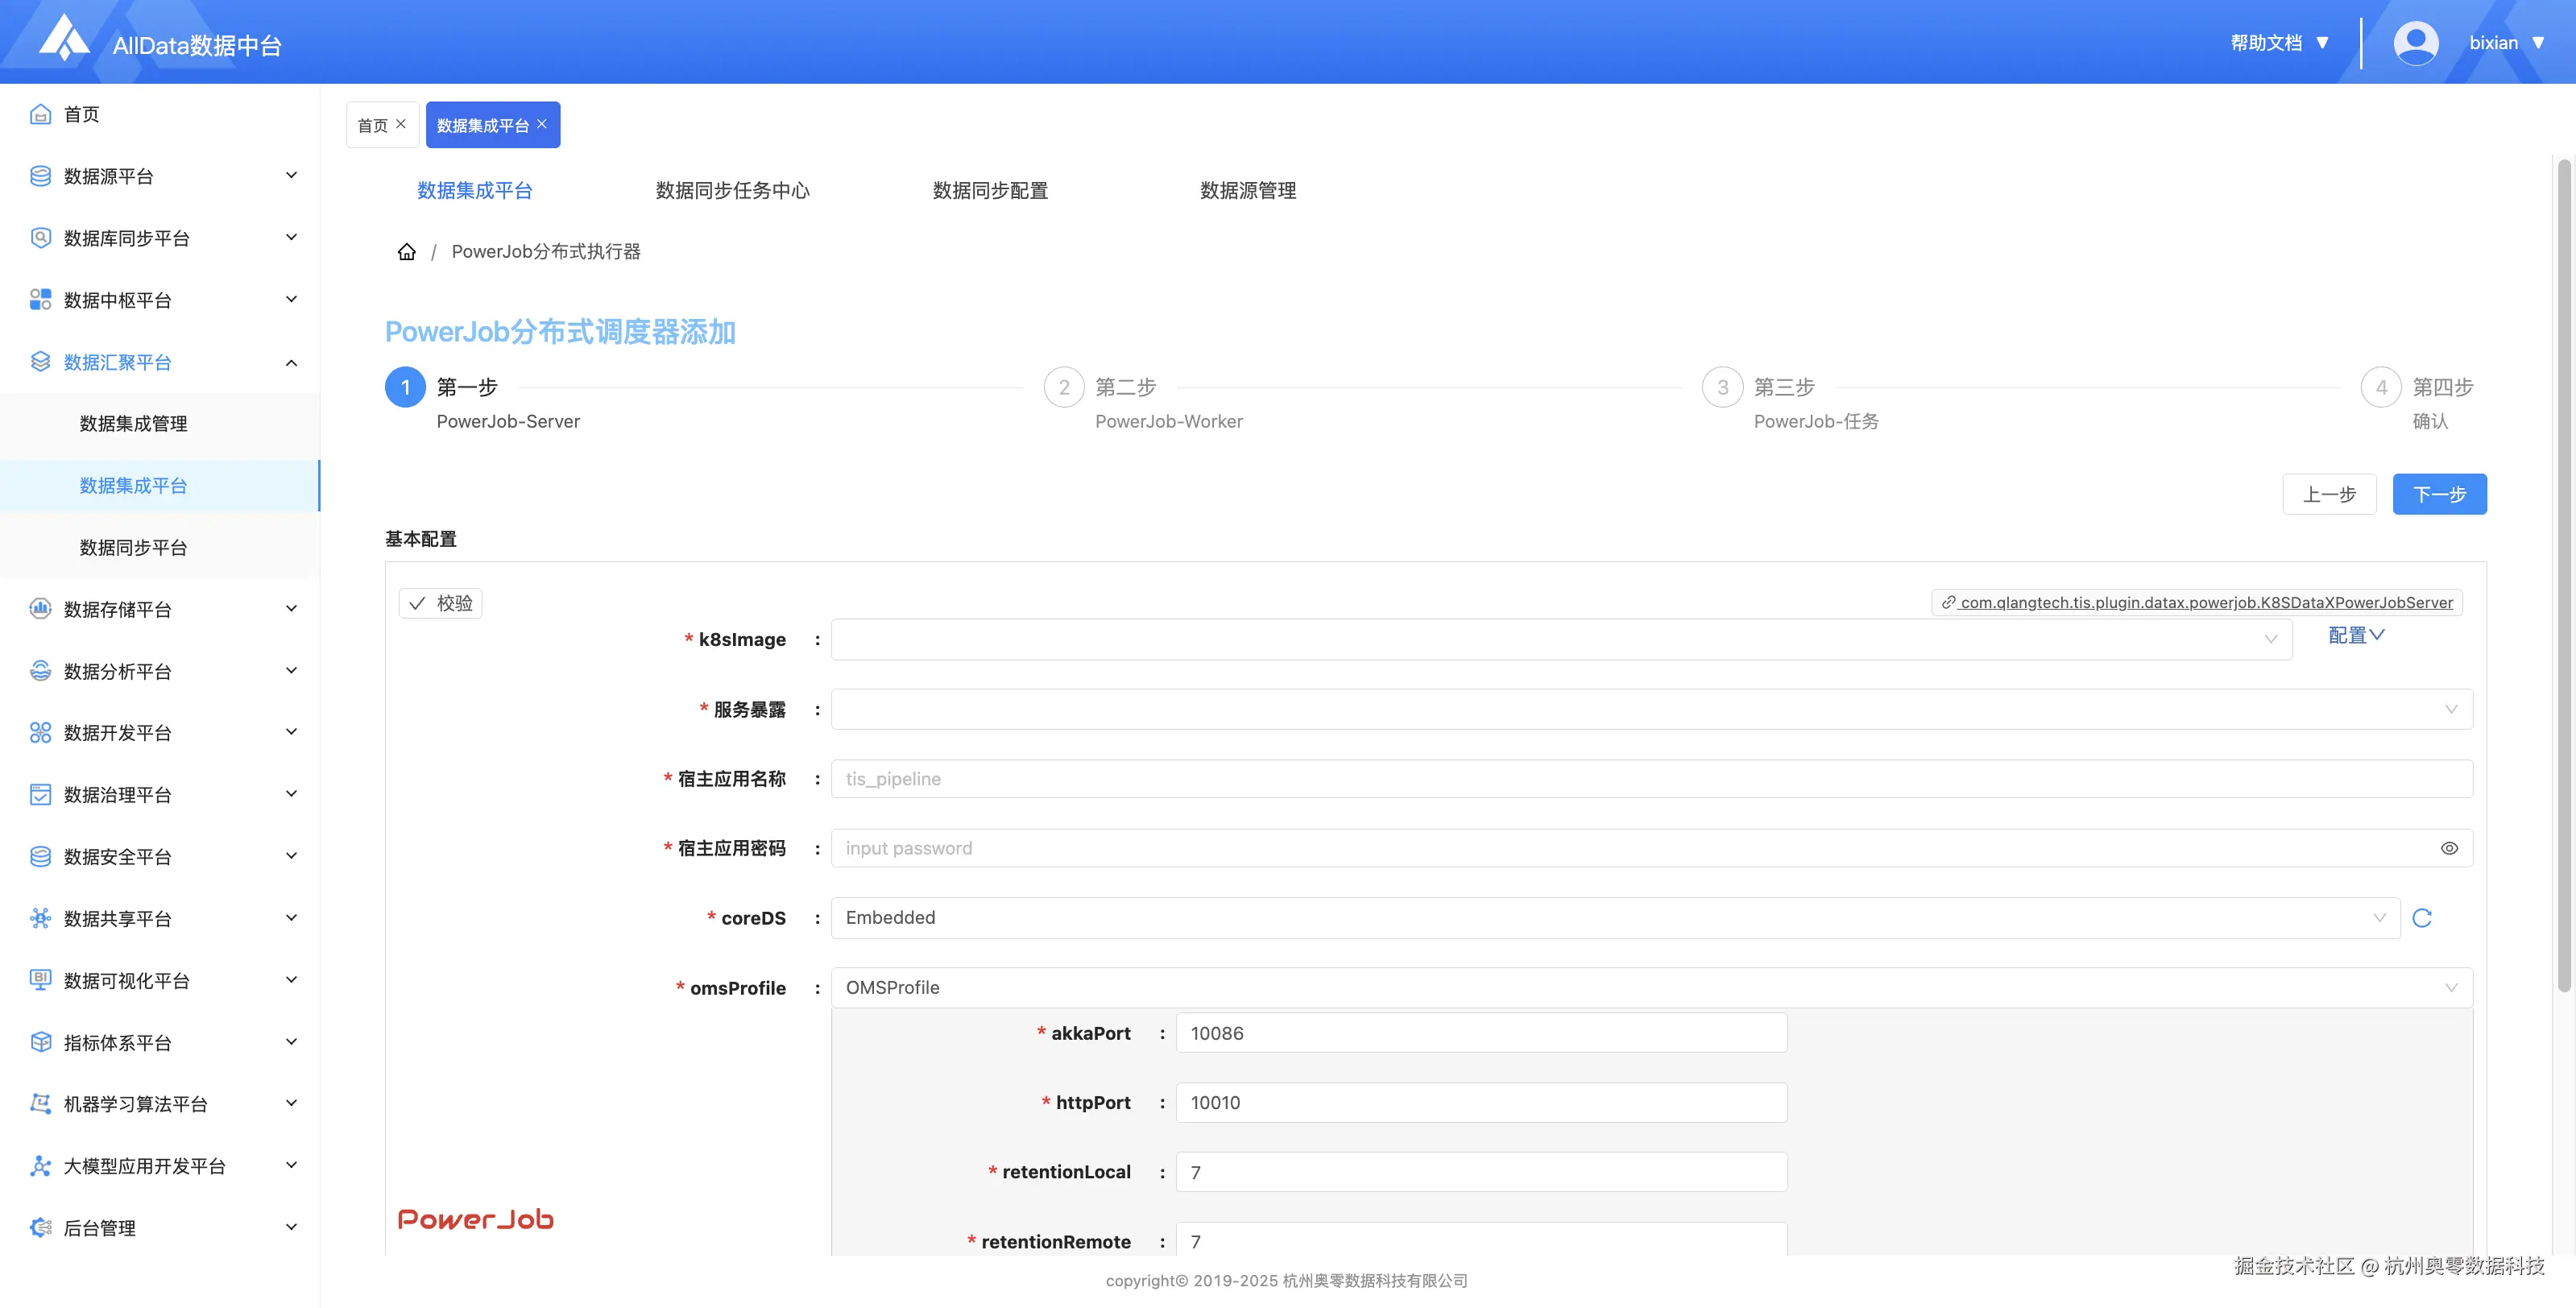This screenshot has width=2576, height=1308.
Task: Expand the 配置 dropdown link
Action: click(2355, 635)
